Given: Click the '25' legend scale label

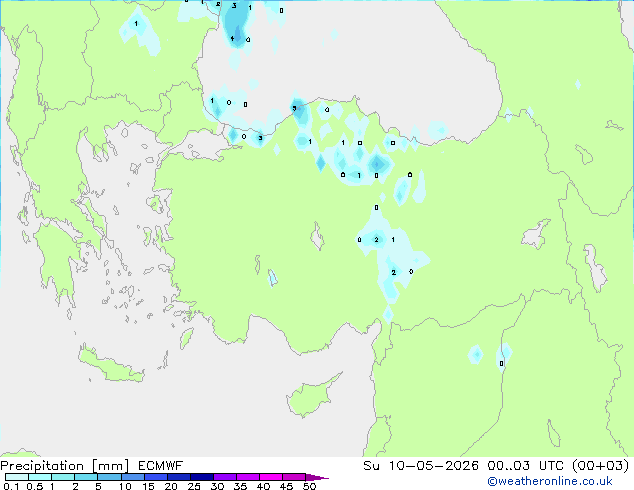Looking at the screenshot, I should click(x=194, y=486).
